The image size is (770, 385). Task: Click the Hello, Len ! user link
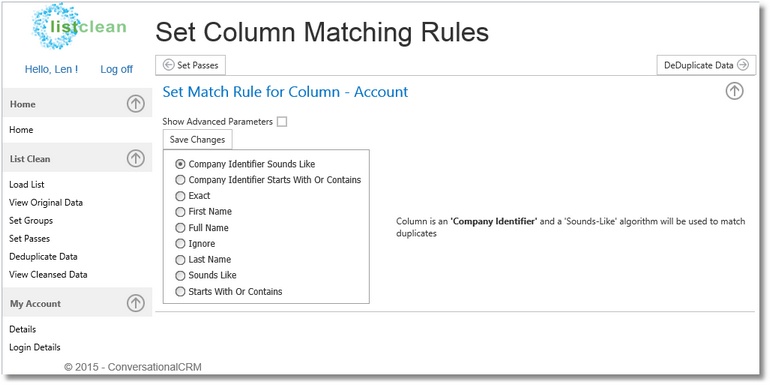[51, 69]
